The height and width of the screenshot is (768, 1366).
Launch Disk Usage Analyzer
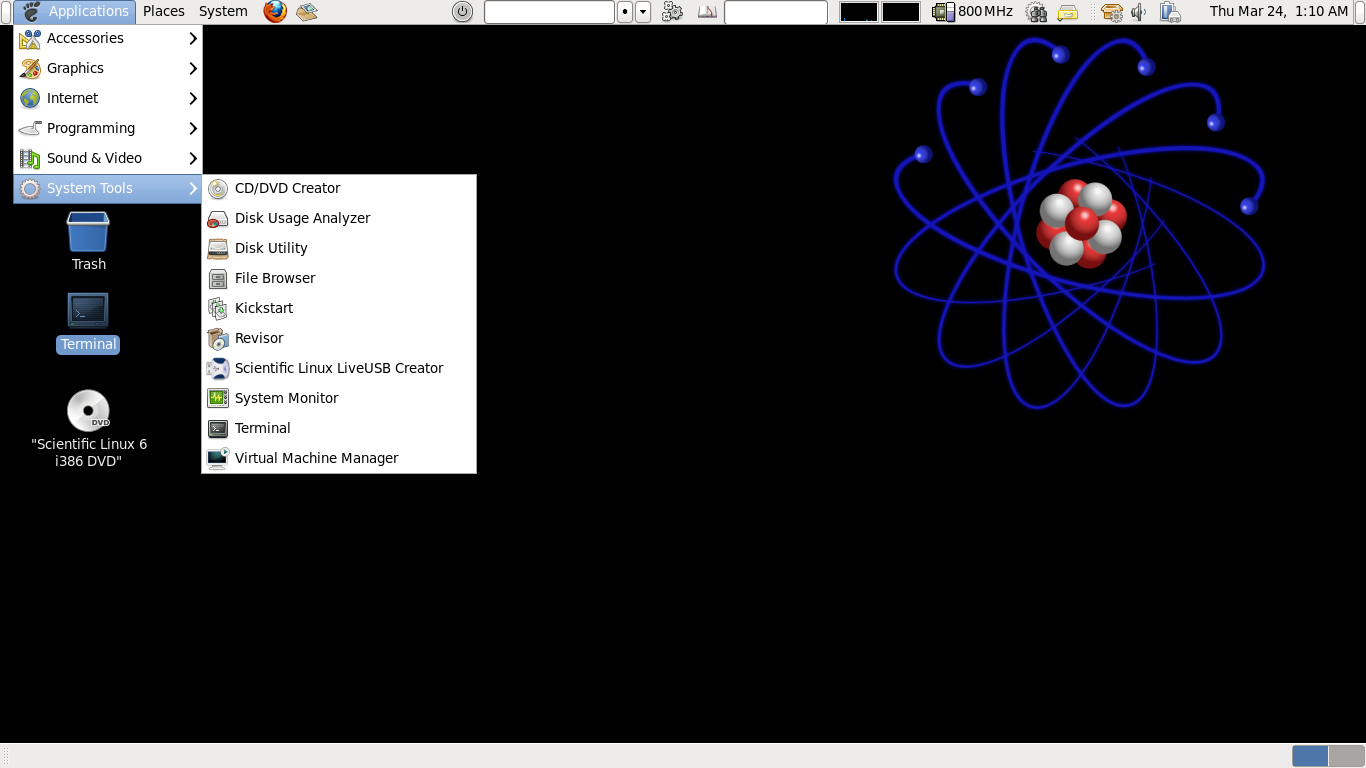click(339, 218)
